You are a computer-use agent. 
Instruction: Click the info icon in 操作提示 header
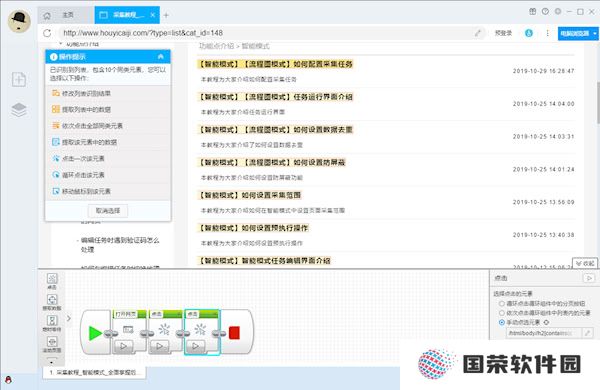tap(54, 57)
